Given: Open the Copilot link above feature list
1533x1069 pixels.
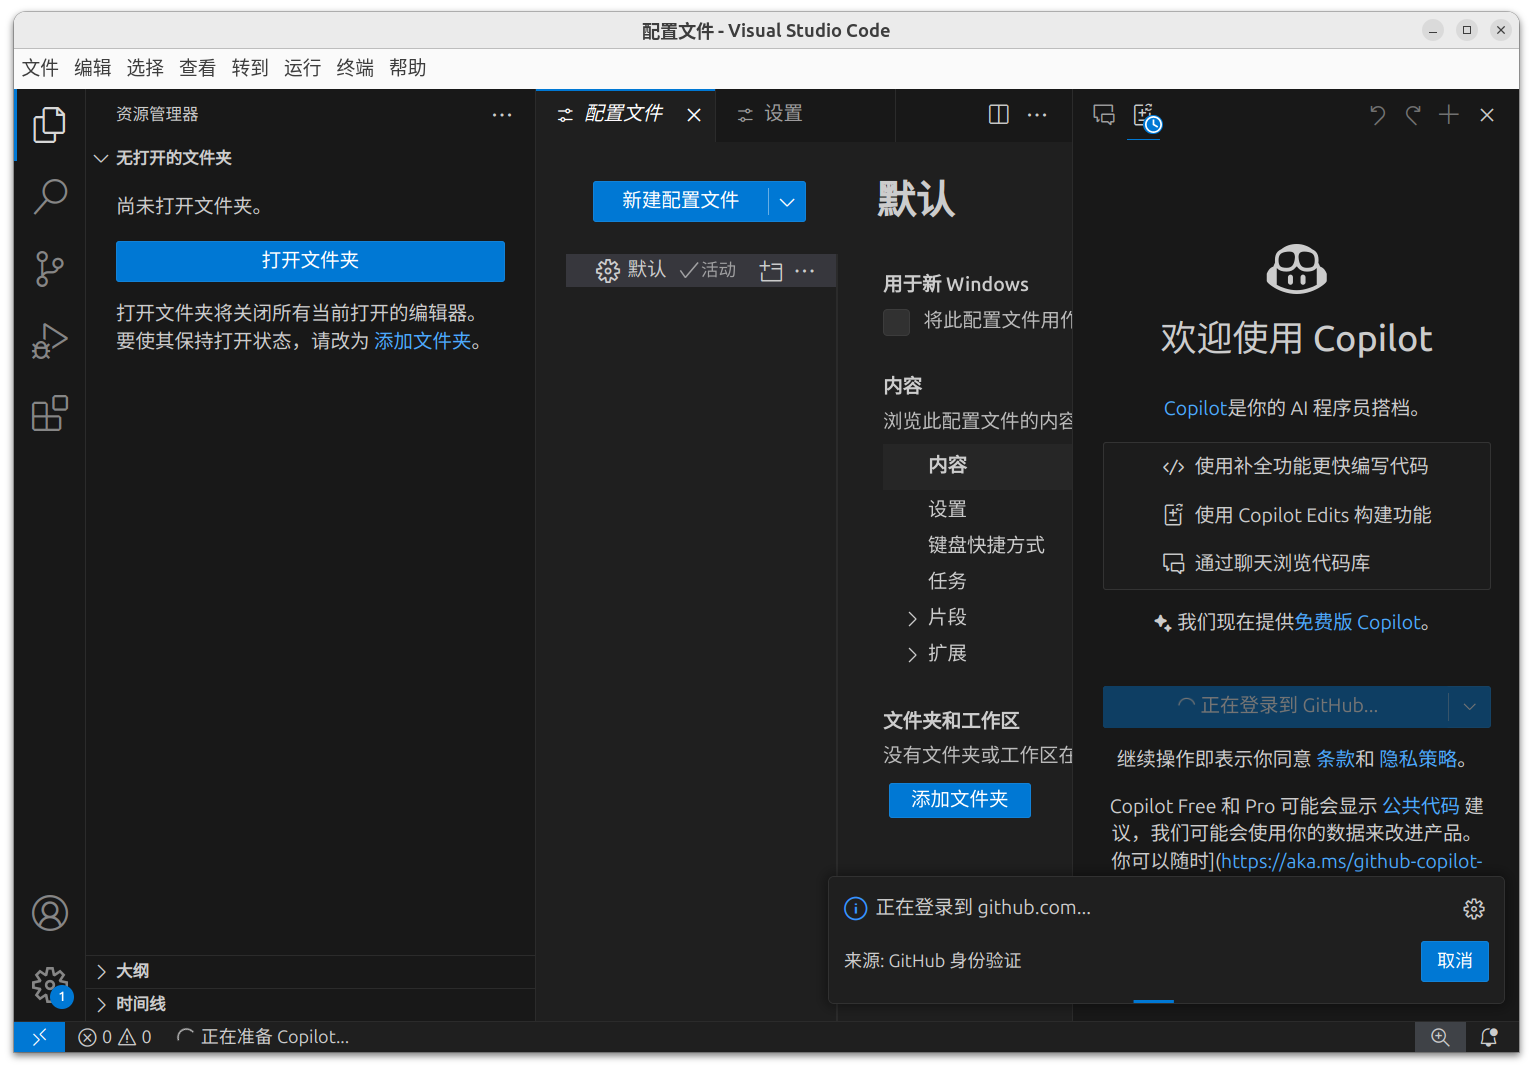Looking at the screenshot, I should (x=1195, y=409).
